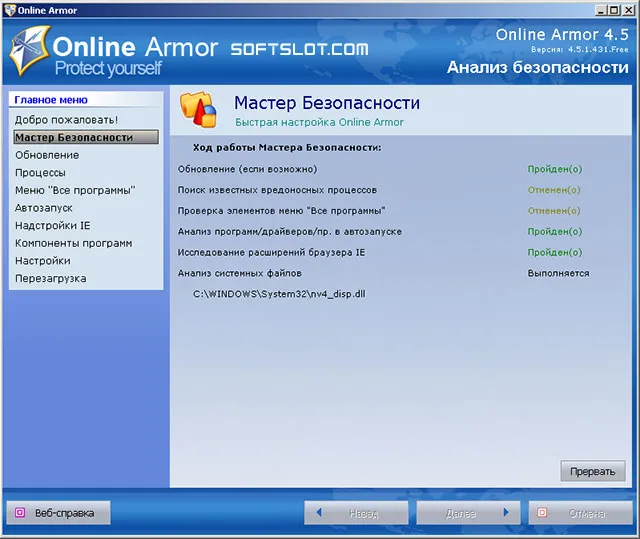Click the pink icon on Веб-справка button
Viewport: 640px width, 539px height.
pos(20,512)
